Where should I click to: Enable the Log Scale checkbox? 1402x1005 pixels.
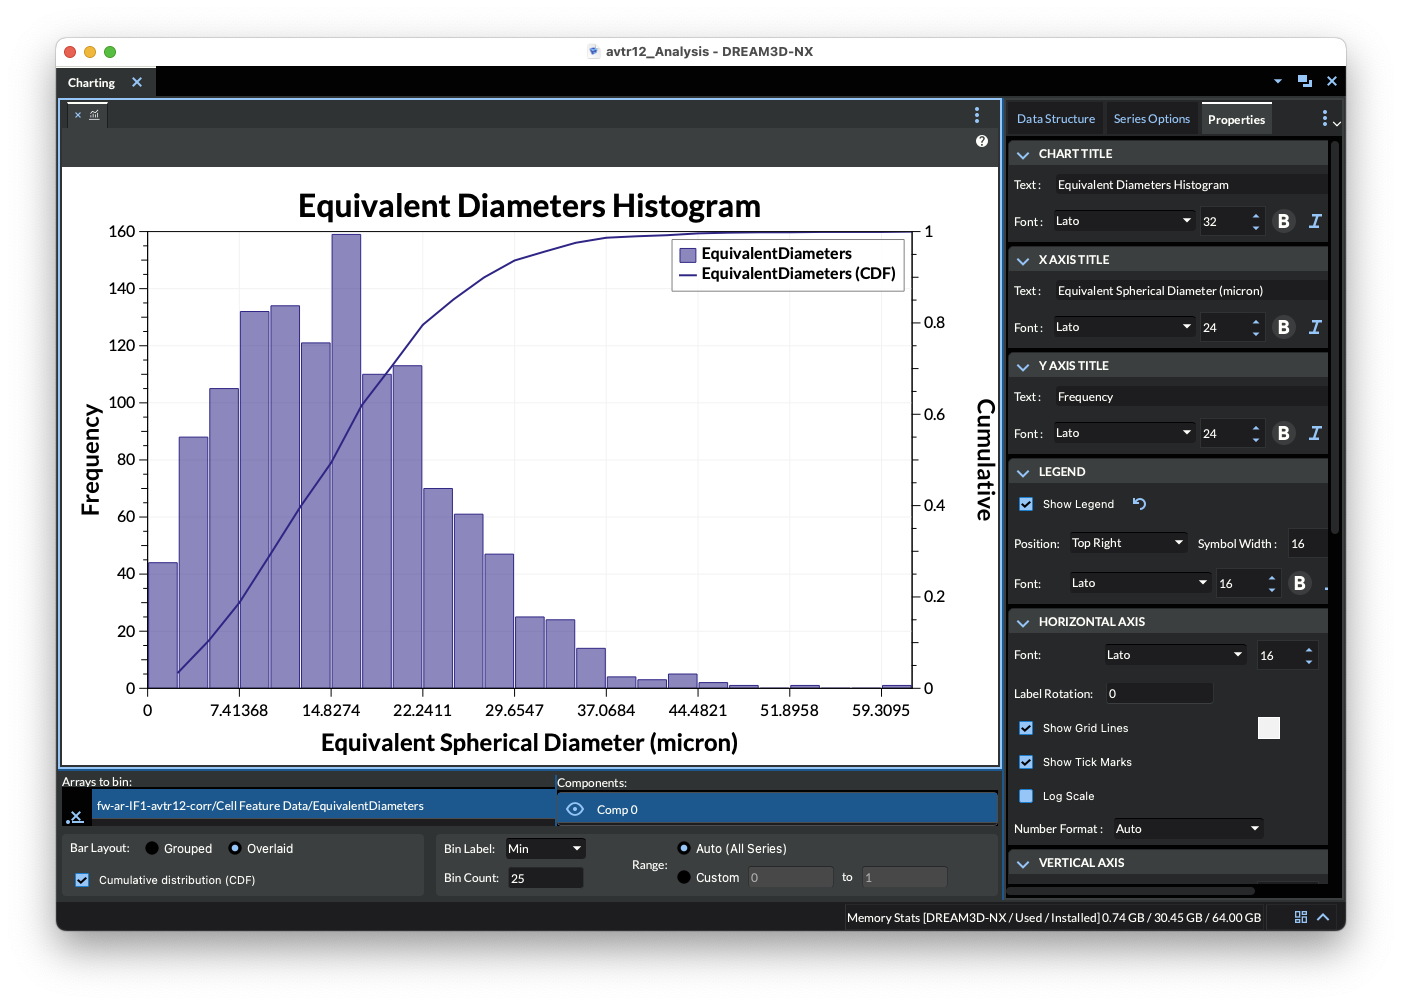tap(1026, 796)
